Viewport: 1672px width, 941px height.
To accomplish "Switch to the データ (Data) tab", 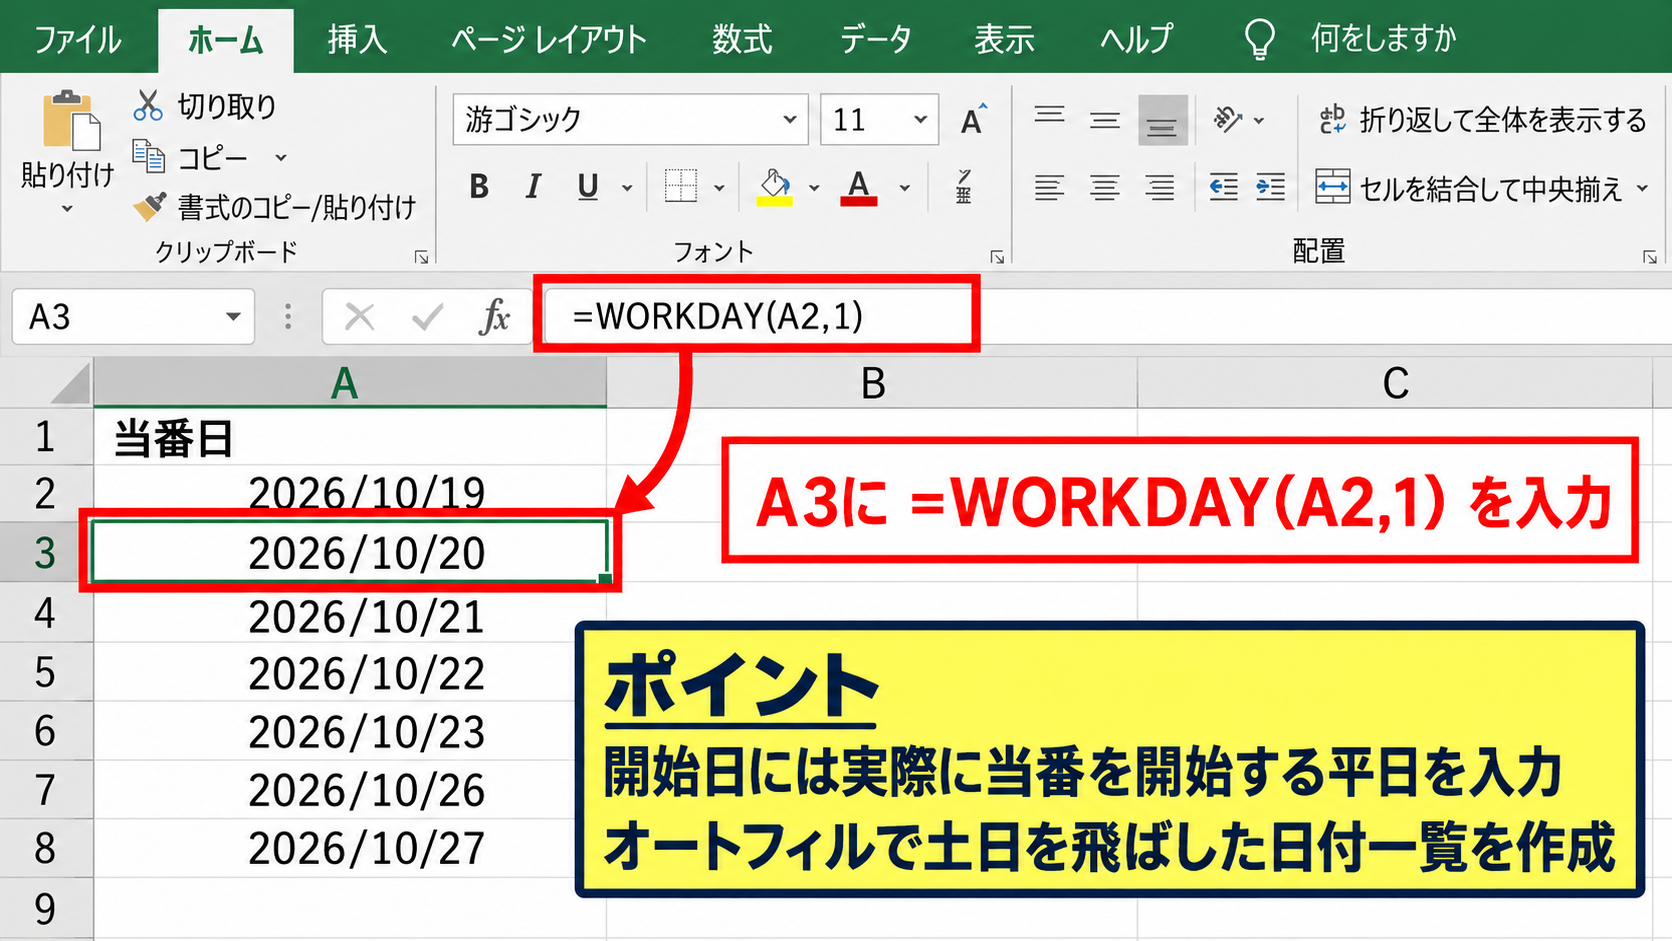I will coord(876,39).
